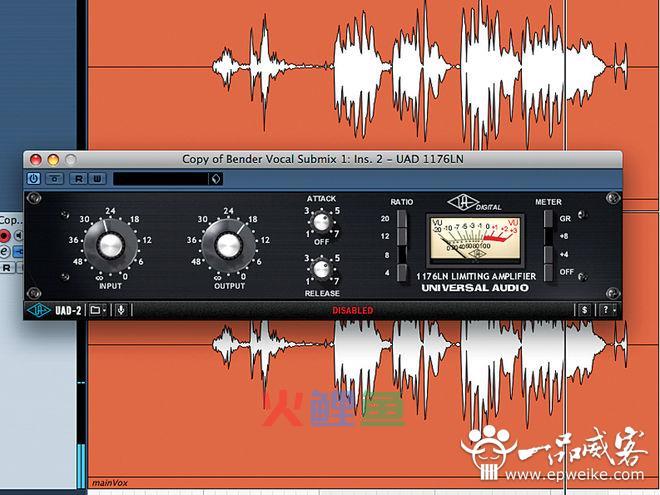Click the settings button beside the power icon
Screen dimensions: 660x495
point(54,179)
